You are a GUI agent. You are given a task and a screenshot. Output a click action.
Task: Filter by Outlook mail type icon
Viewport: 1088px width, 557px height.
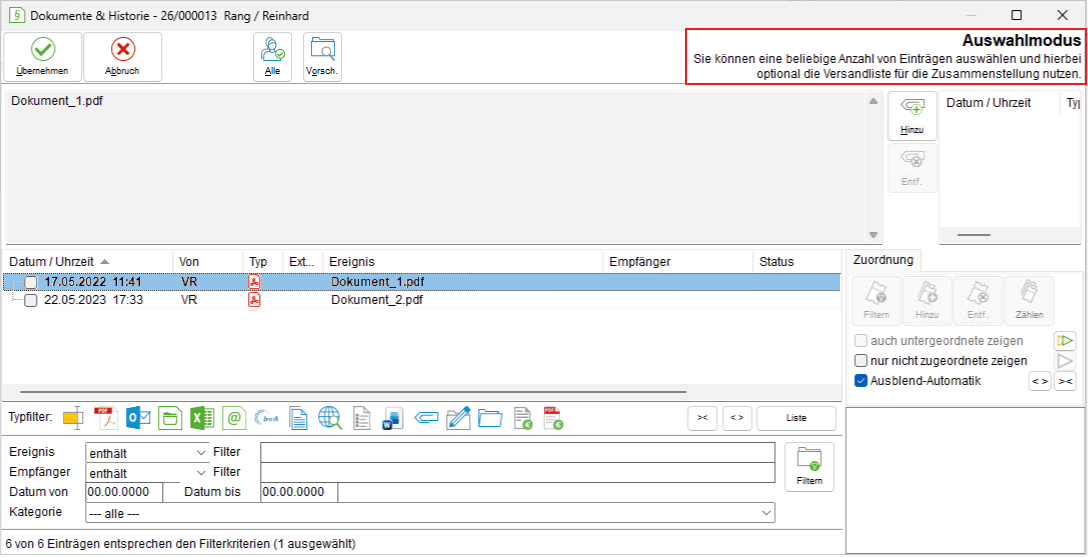click(138, 418)
